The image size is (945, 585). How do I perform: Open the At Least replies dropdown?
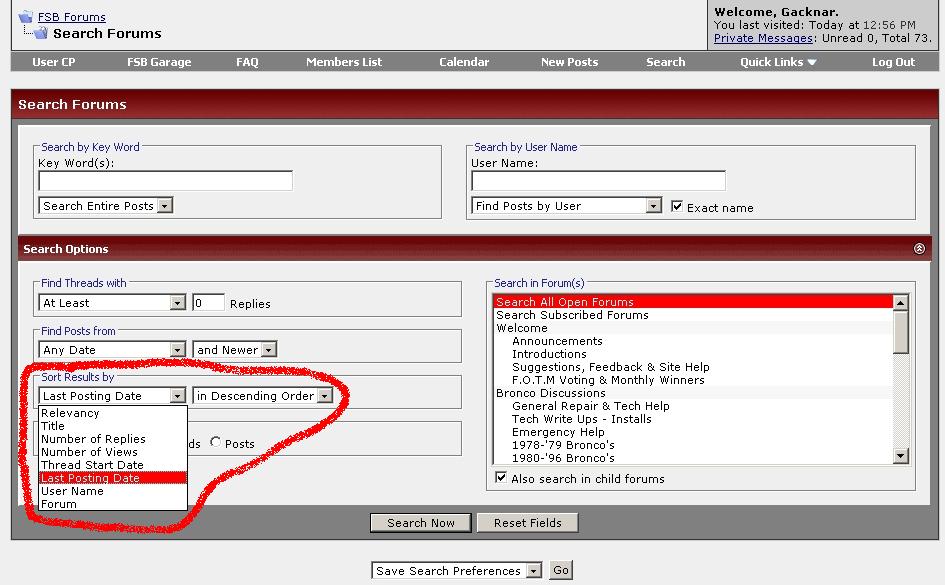(112, 302)
